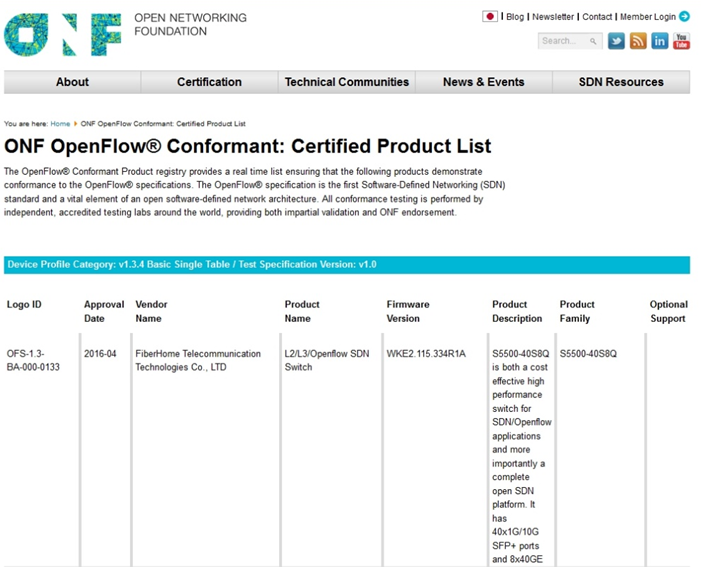
Task: Click the Member Login arrow icon
Action: pyautogui.click(x=684, y=17)
